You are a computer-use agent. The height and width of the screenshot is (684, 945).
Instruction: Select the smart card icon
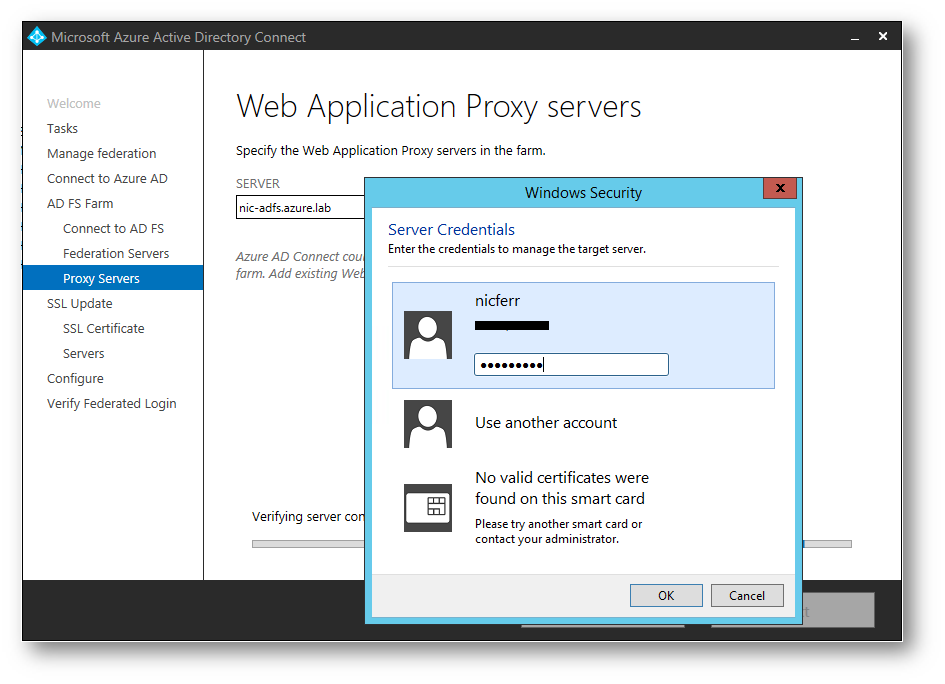(x=427, y=507)
